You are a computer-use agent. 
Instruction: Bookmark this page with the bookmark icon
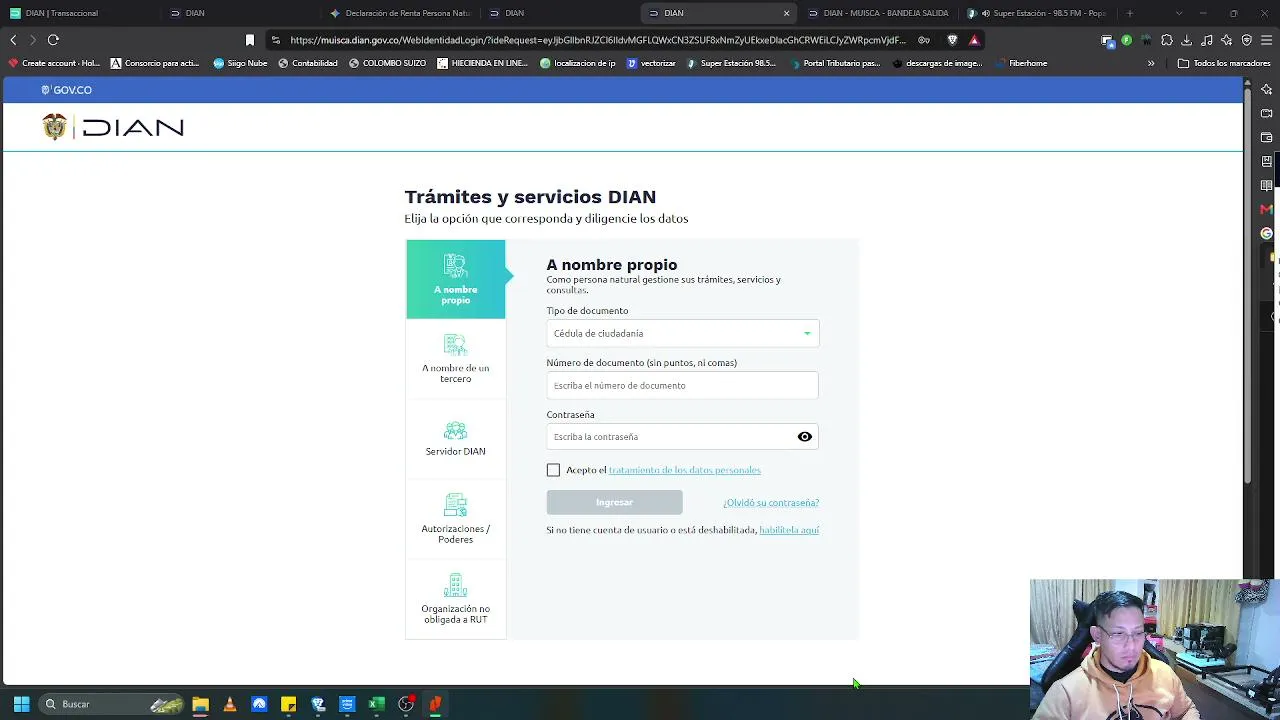250,40
